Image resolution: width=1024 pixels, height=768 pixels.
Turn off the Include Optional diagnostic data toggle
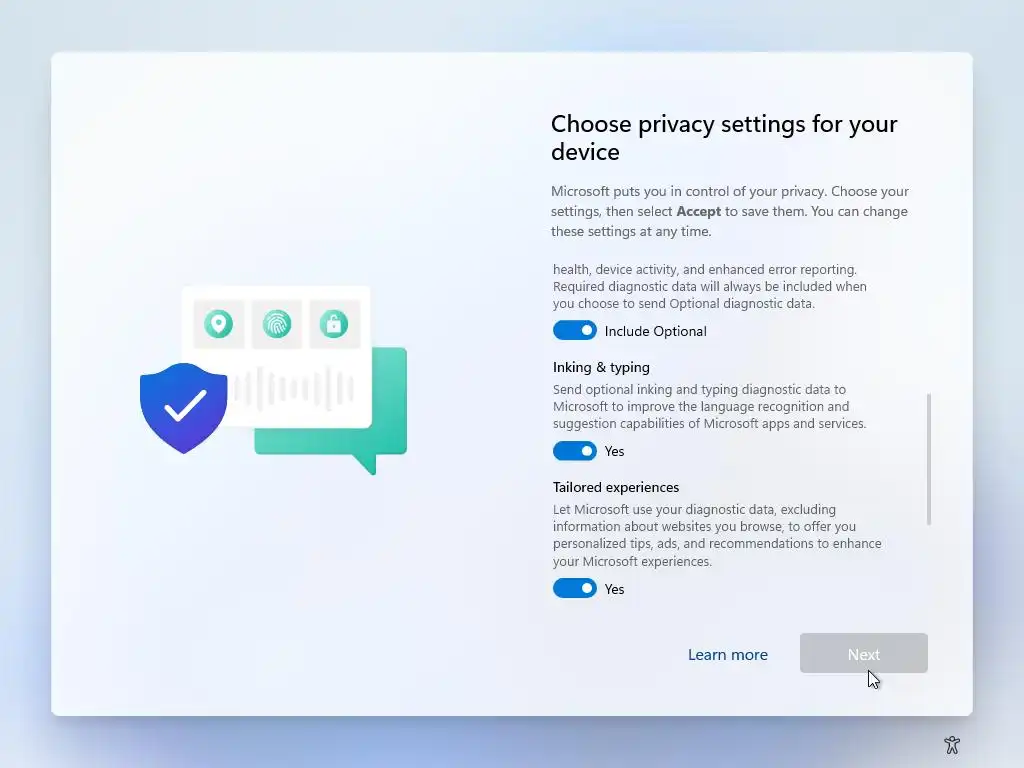pyautogui.click(x=575, y=330)
